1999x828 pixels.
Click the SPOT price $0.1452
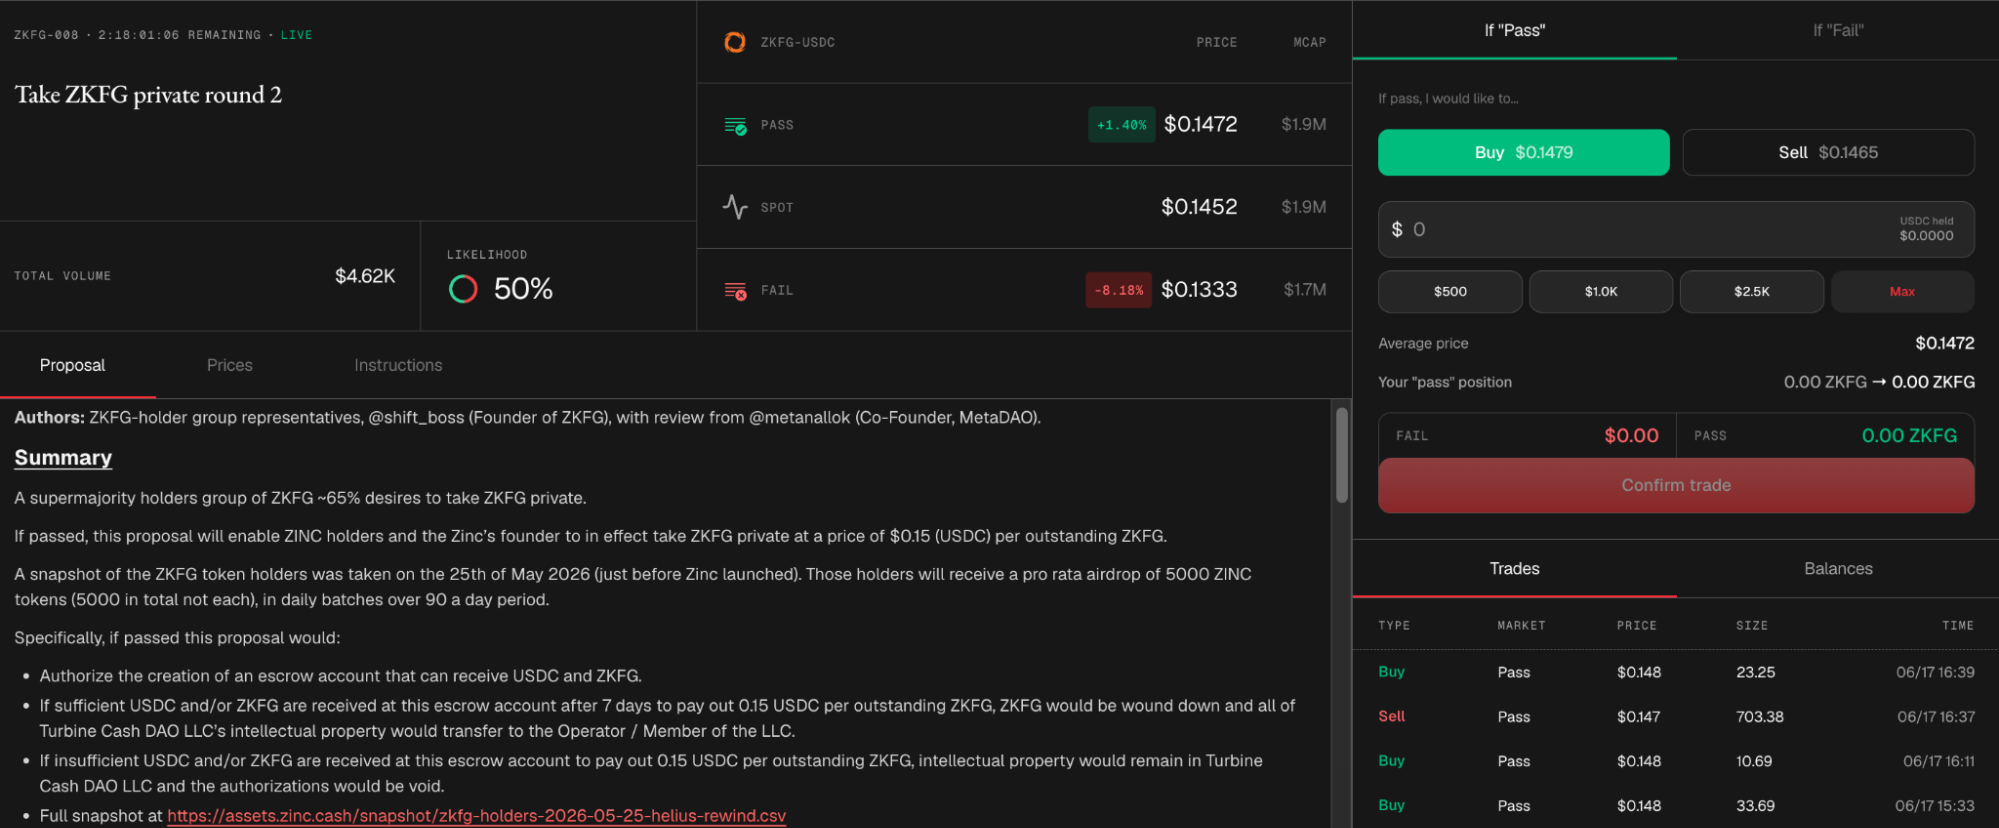point(1199,207)
